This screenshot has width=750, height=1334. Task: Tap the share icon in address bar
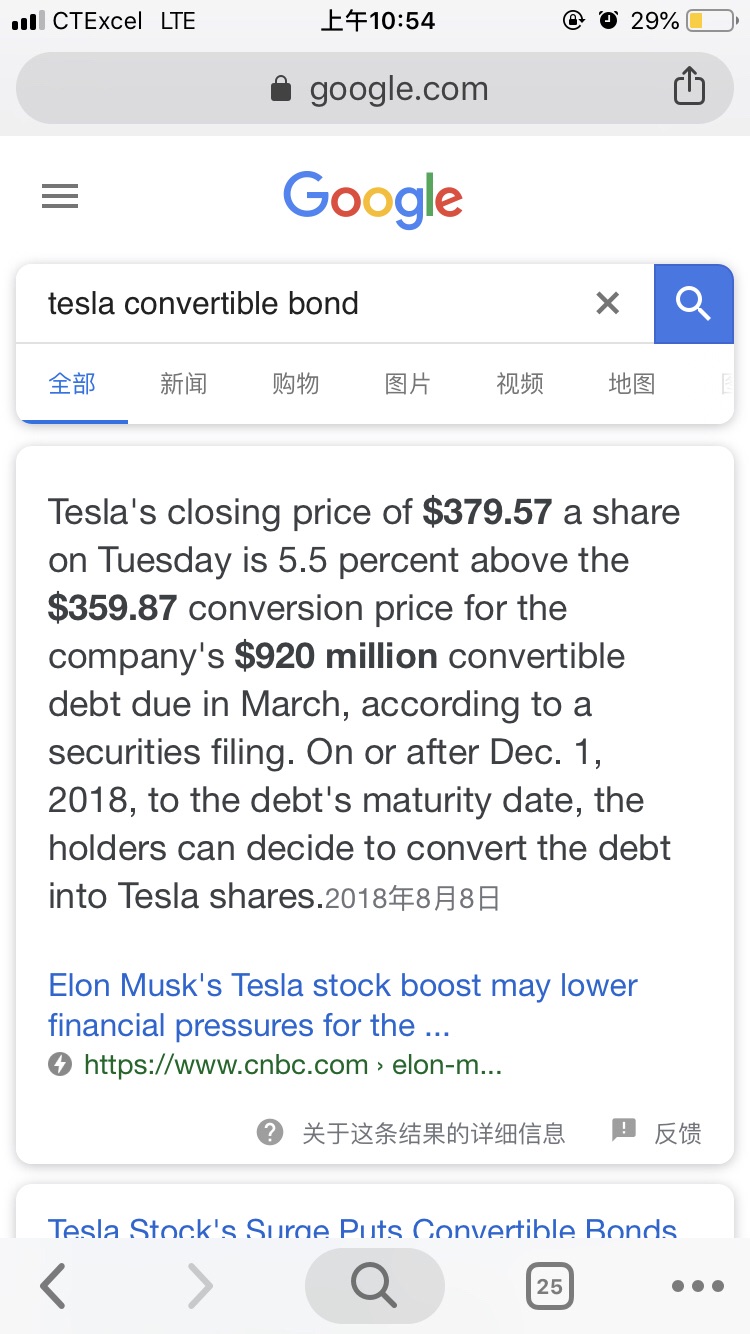[689, 87]
